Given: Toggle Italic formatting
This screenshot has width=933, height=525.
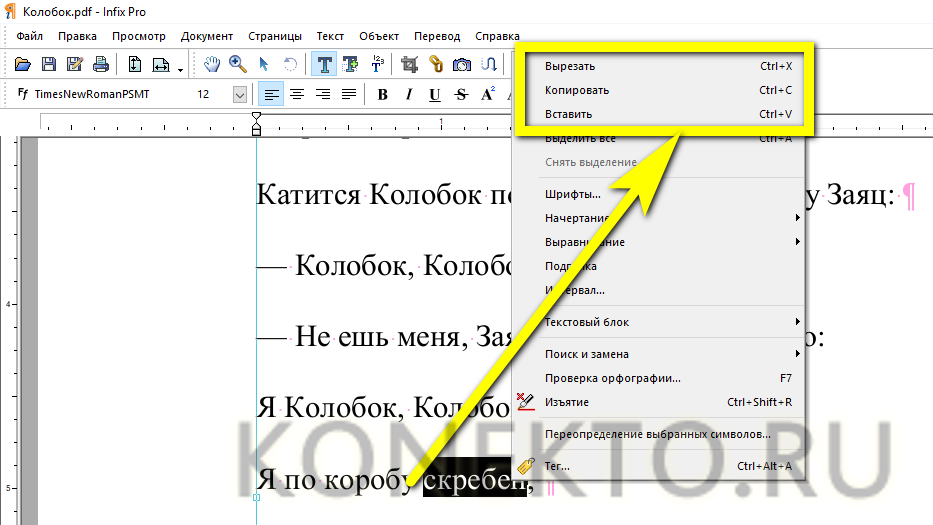Looking at the screenshot, I should [x=408, y=94].
